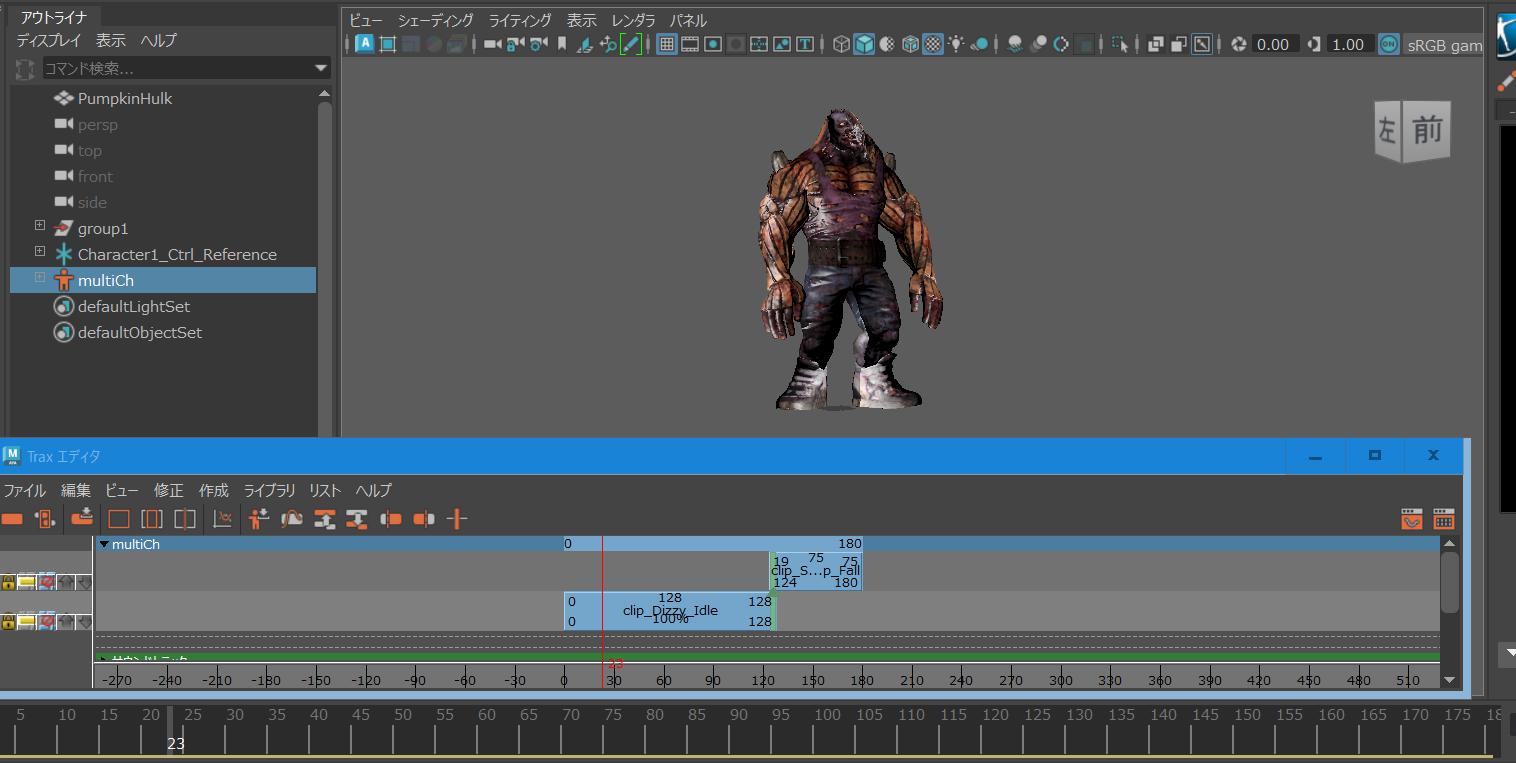Image resolution: width=1516 pixels, height=763 pixels.
Task: Click the field chart icon
Action: 759,44
